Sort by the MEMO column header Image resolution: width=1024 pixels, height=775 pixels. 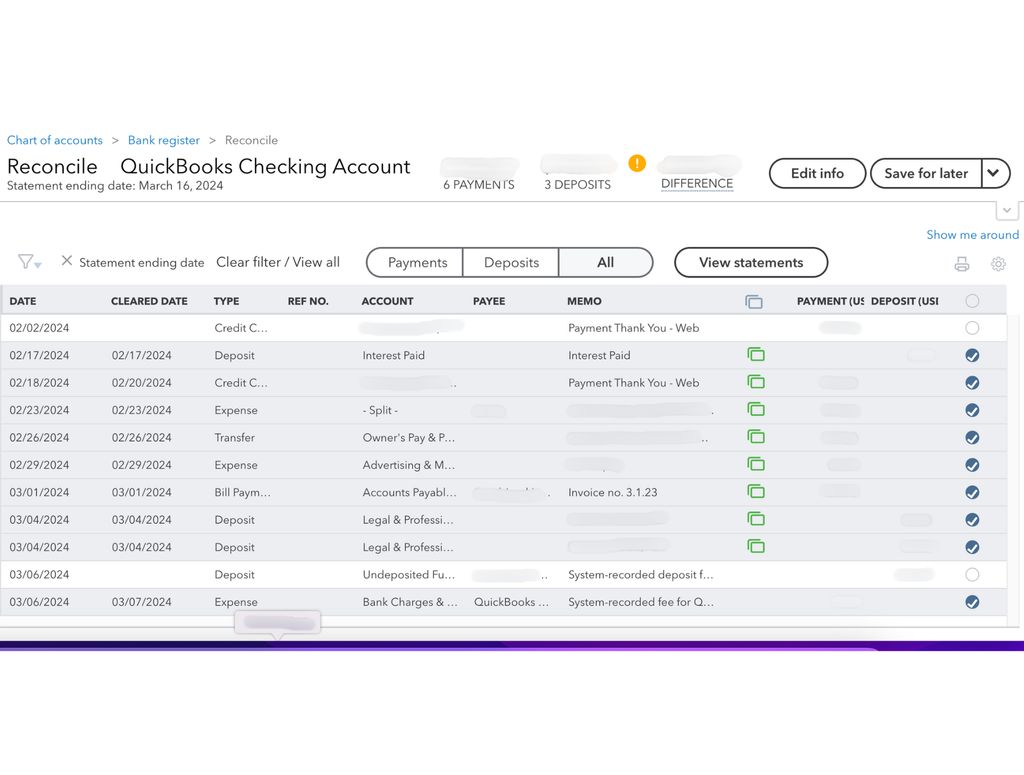coord(584,301)
